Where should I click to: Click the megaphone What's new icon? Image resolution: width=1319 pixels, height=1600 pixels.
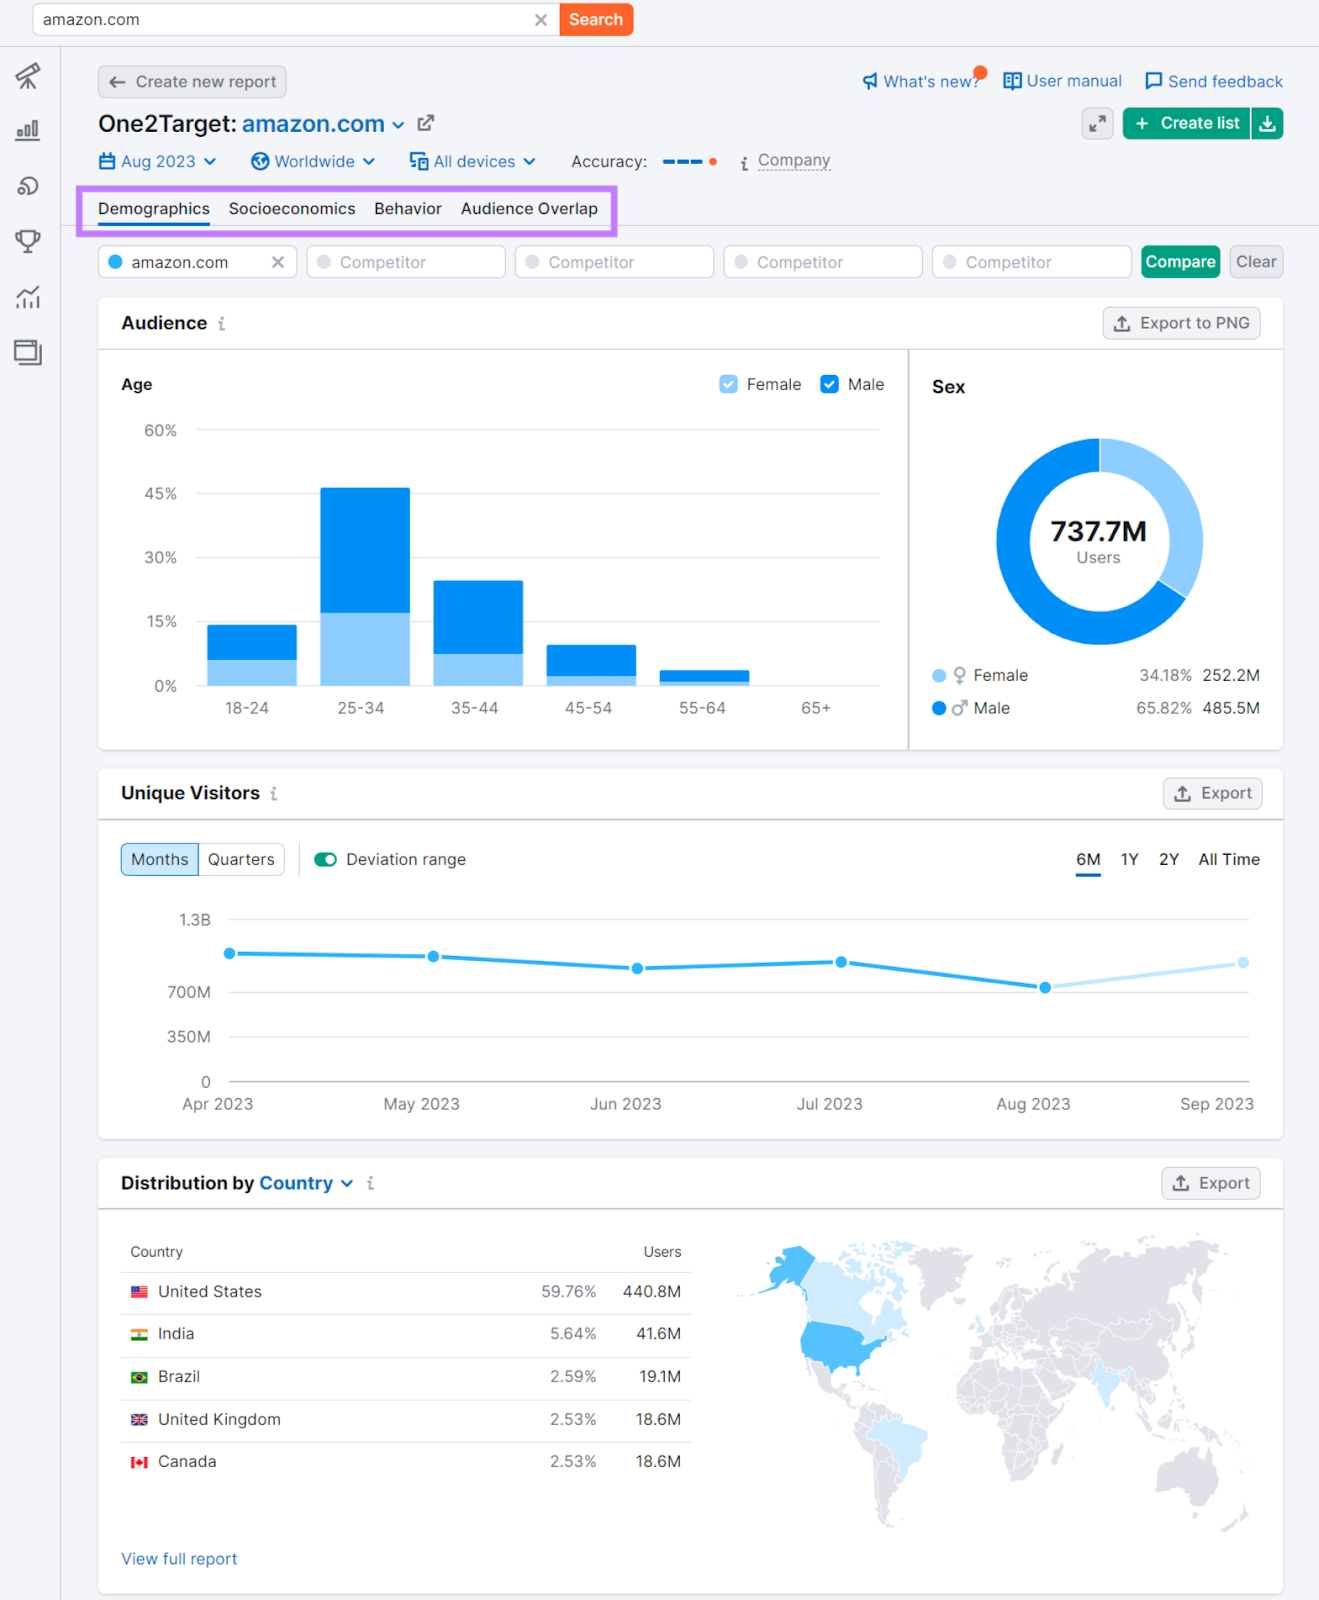tap(870, 81)
